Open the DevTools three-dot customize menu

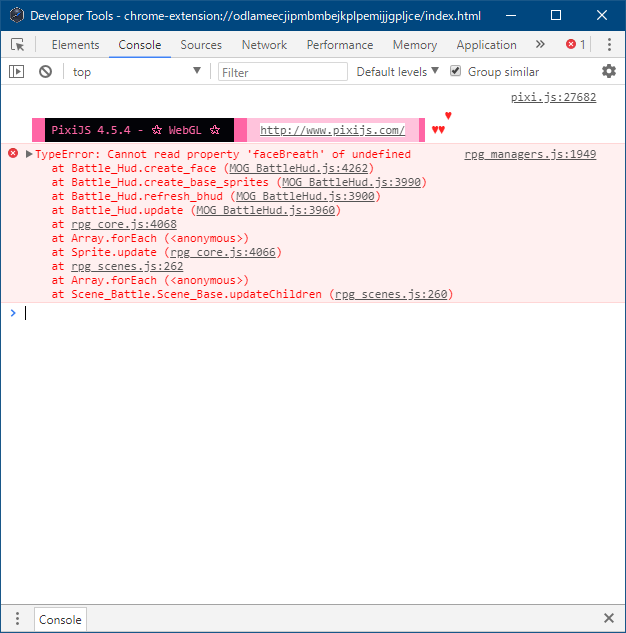[609, 44]
